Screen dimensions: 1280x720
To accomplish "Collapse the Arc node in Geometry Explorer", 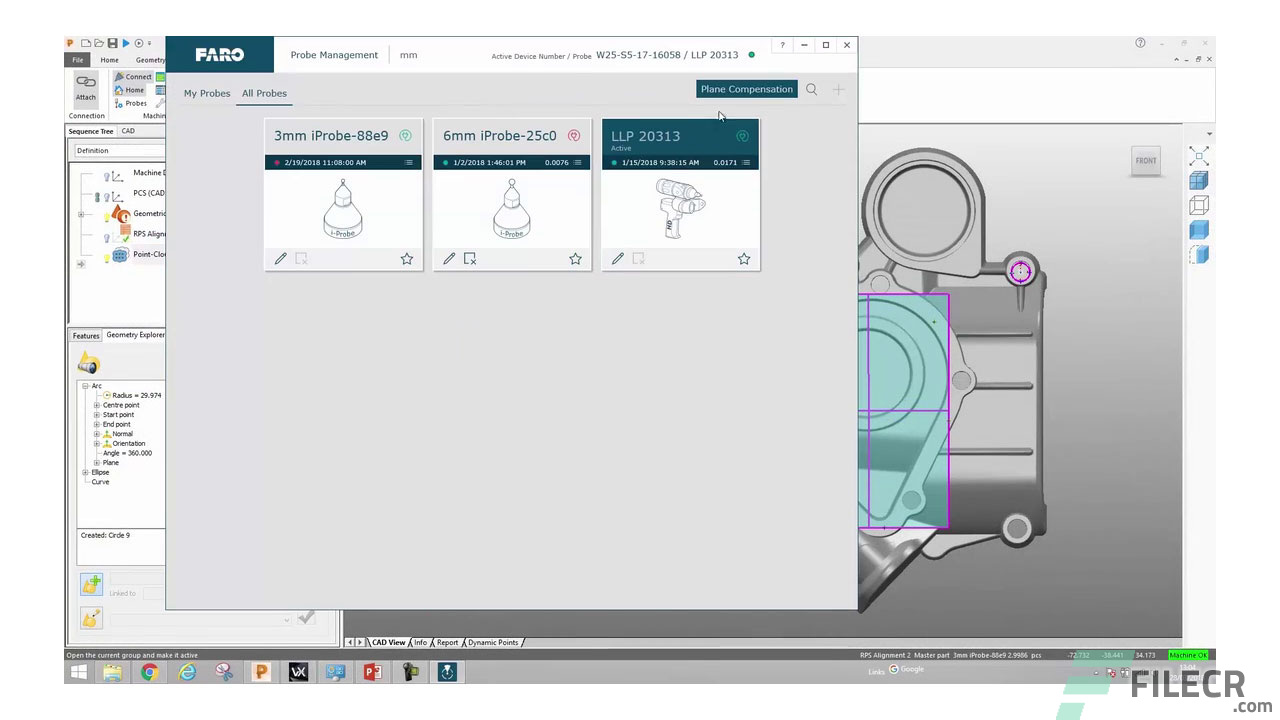I will pyautogui.click(x=85, y=386).
